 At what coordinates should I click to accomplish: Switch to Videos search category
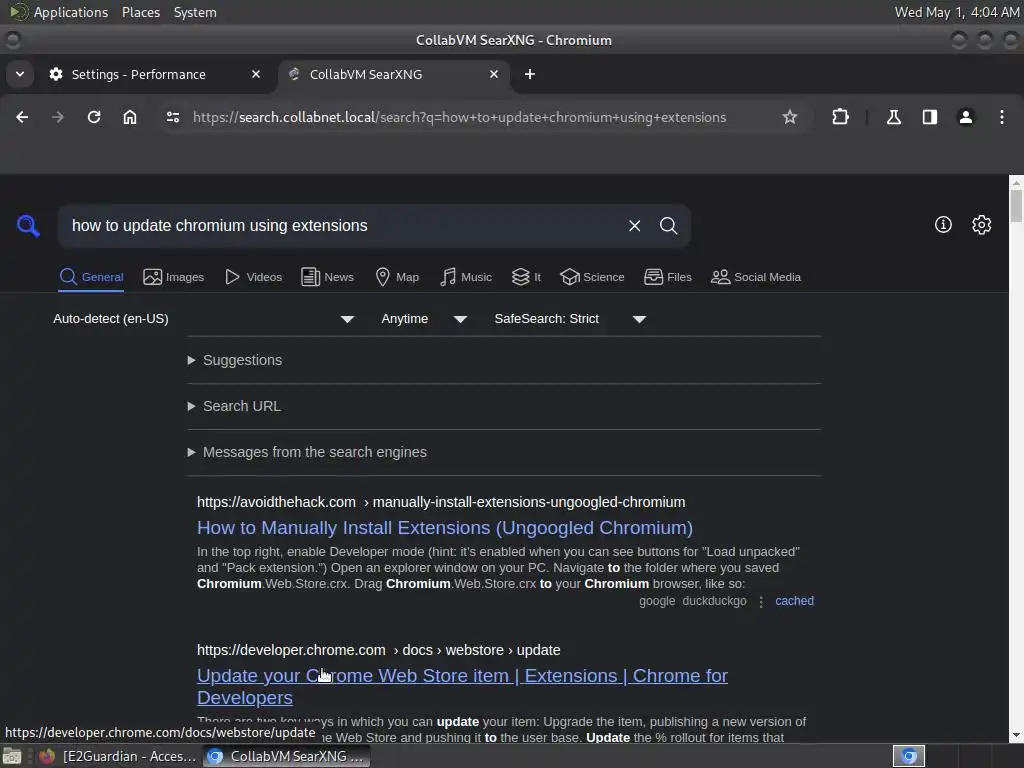click(253, 277)
